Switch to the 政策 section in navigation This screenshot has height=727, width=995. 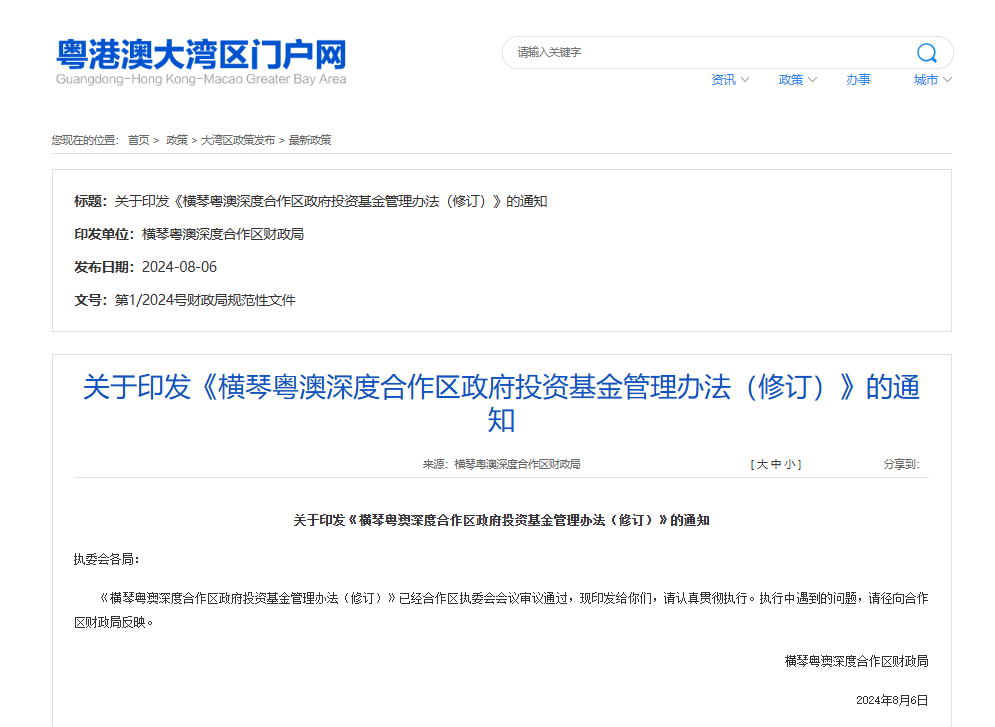tap(791, 80)
